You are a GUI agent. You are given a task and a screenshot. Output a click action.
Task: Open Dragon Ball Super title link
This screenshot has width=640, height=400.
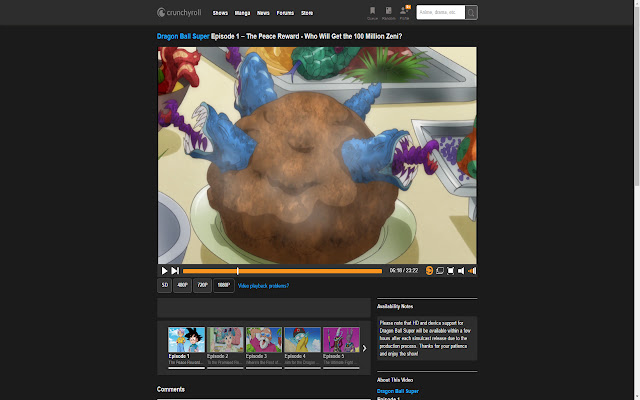coord(183,36)
